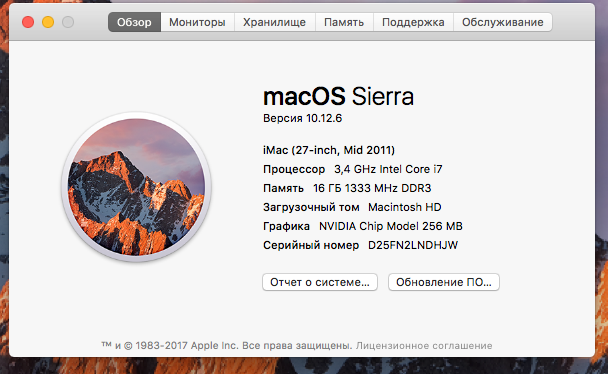Click the Отчет о системе... button
608x374 pixels.
[320, 282]
